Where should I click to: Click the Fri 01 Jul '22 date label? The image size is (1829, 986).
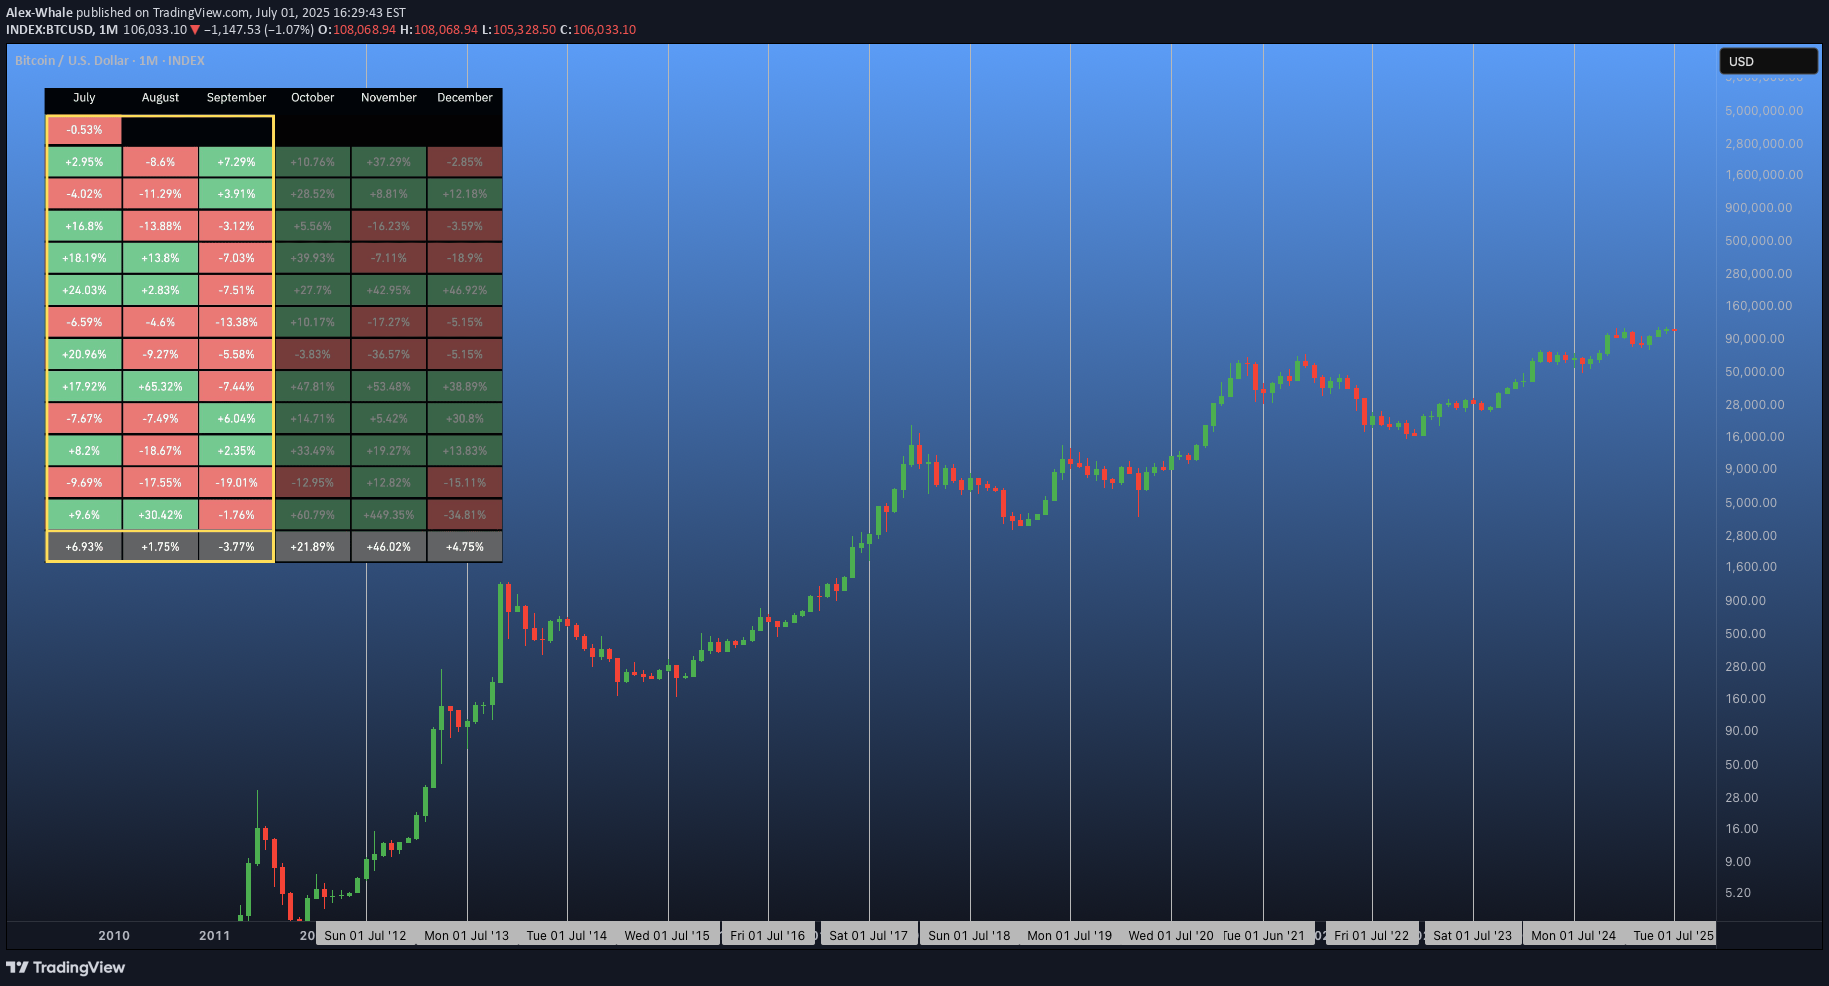[x=1371, y=936]
